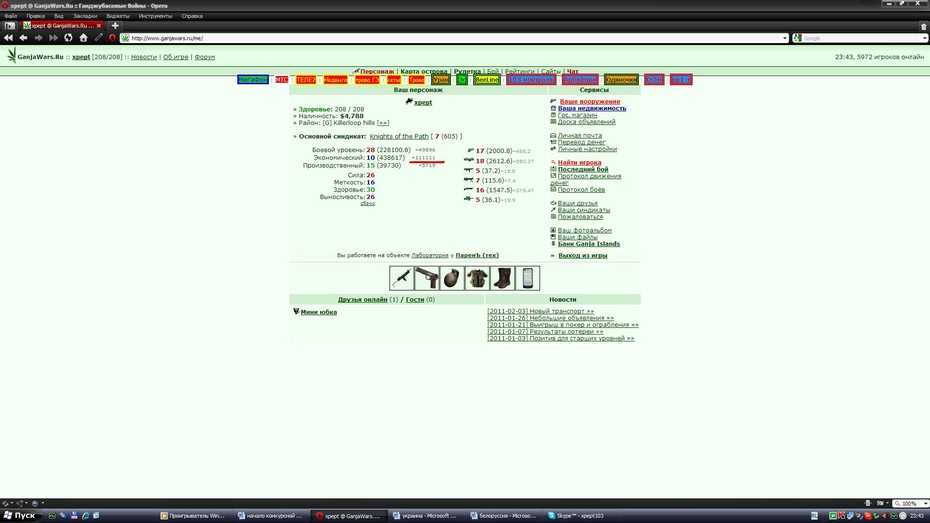The height and width of the screenshot is (523, 930).
Task: Open the mobile phone equipment slot
Action: point(527,278)
